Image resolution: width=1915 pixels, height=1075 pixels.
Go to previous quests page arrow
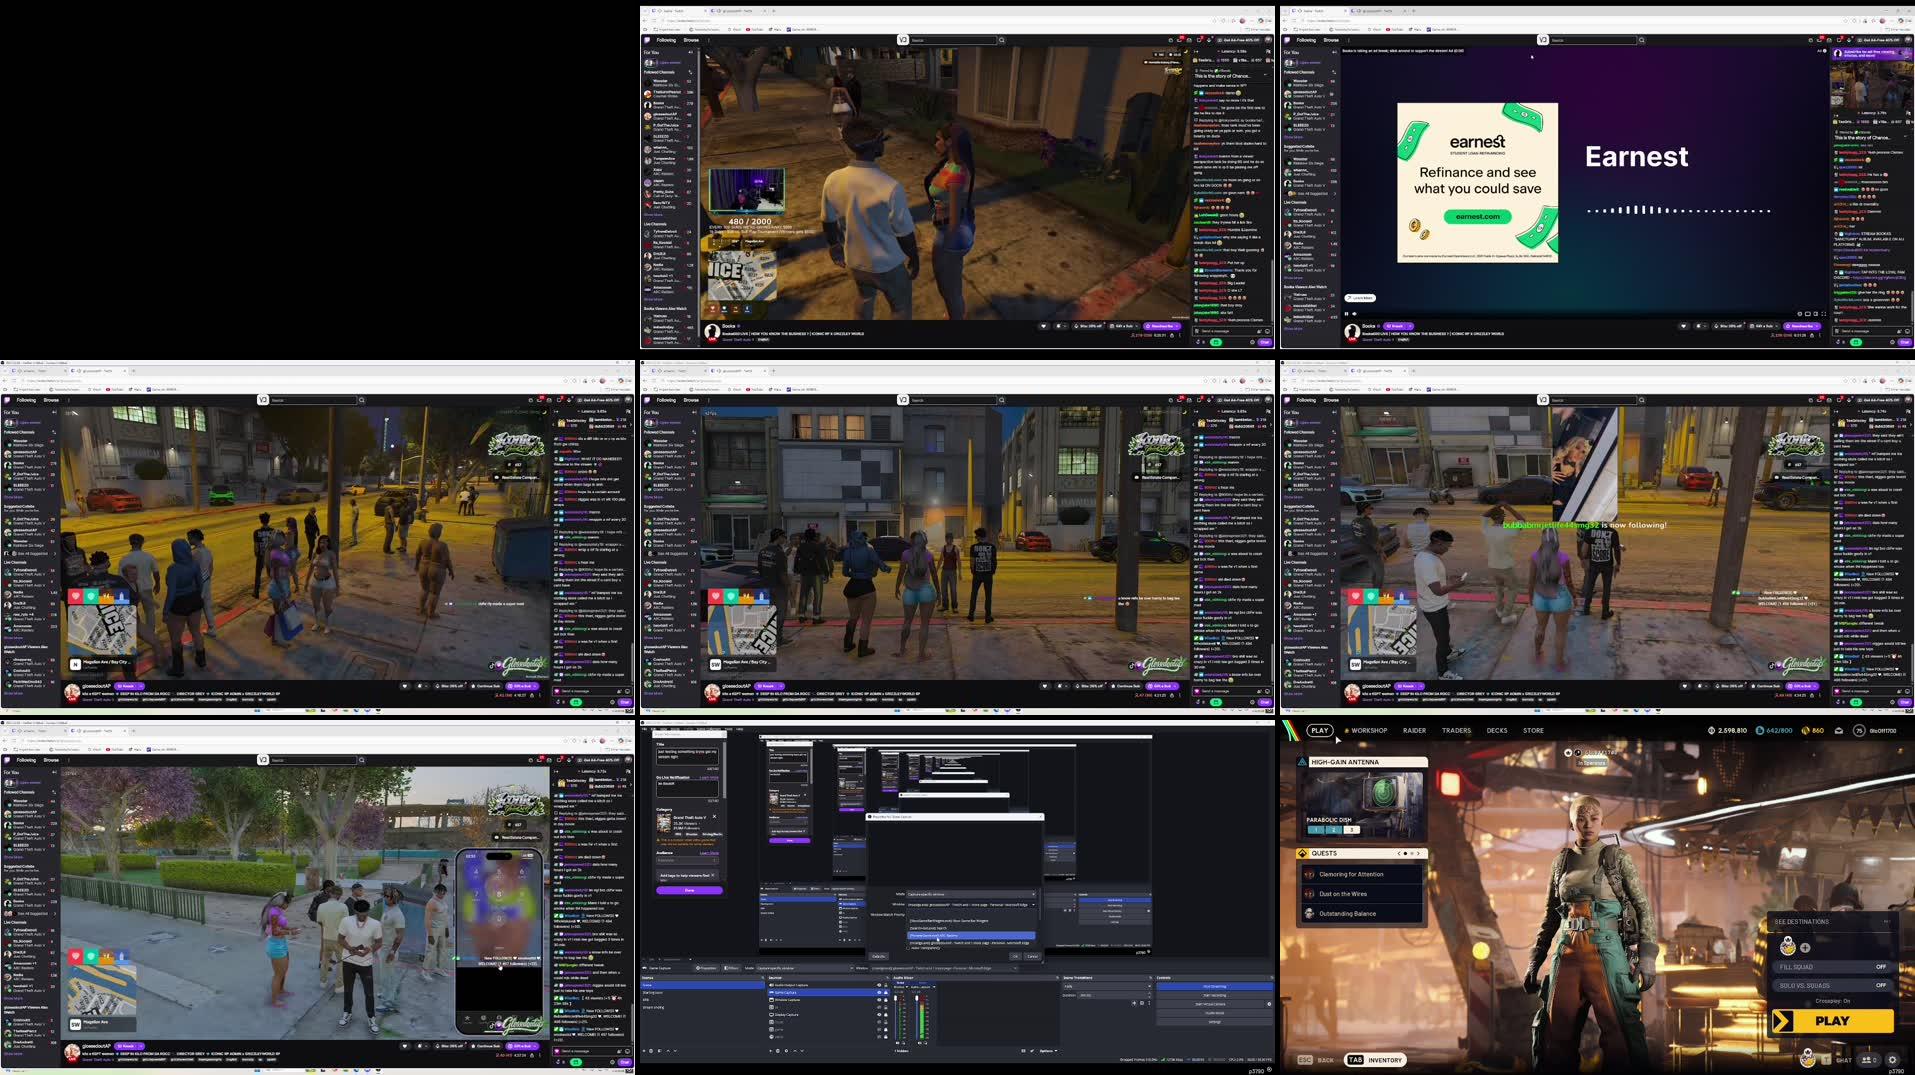click(1399, 853)
